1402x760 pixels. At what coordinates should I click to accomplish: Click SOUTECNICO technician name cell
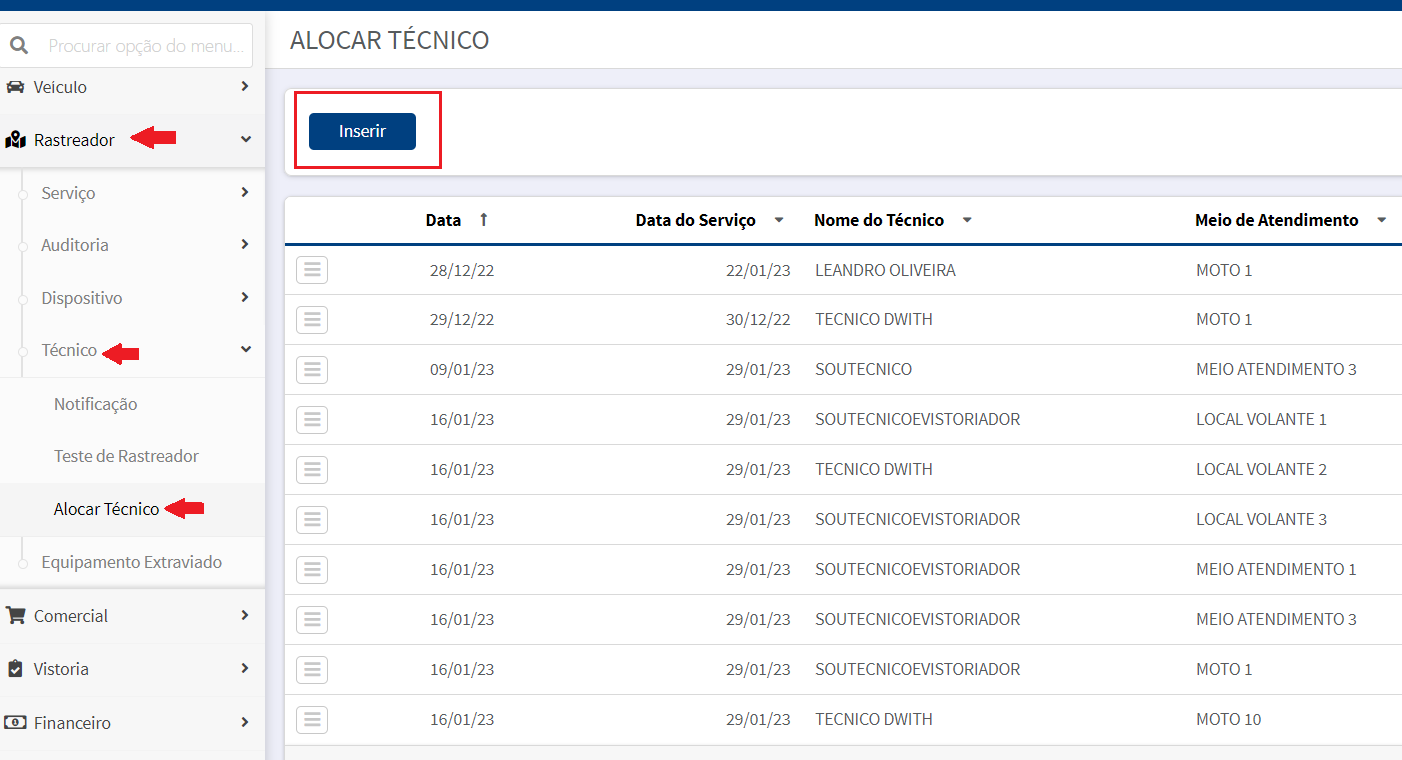click(x=863, y=370)
